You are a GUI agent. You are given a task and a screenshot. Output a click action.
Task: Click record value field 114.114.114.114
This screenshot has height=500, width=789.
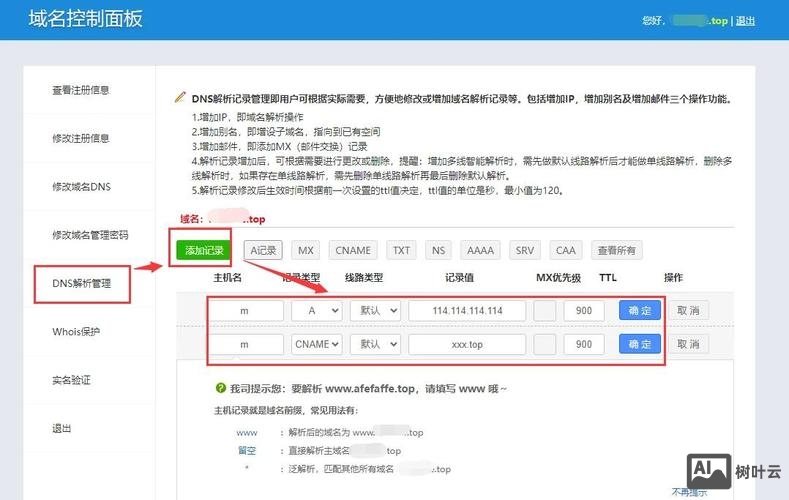coord(467,311)
